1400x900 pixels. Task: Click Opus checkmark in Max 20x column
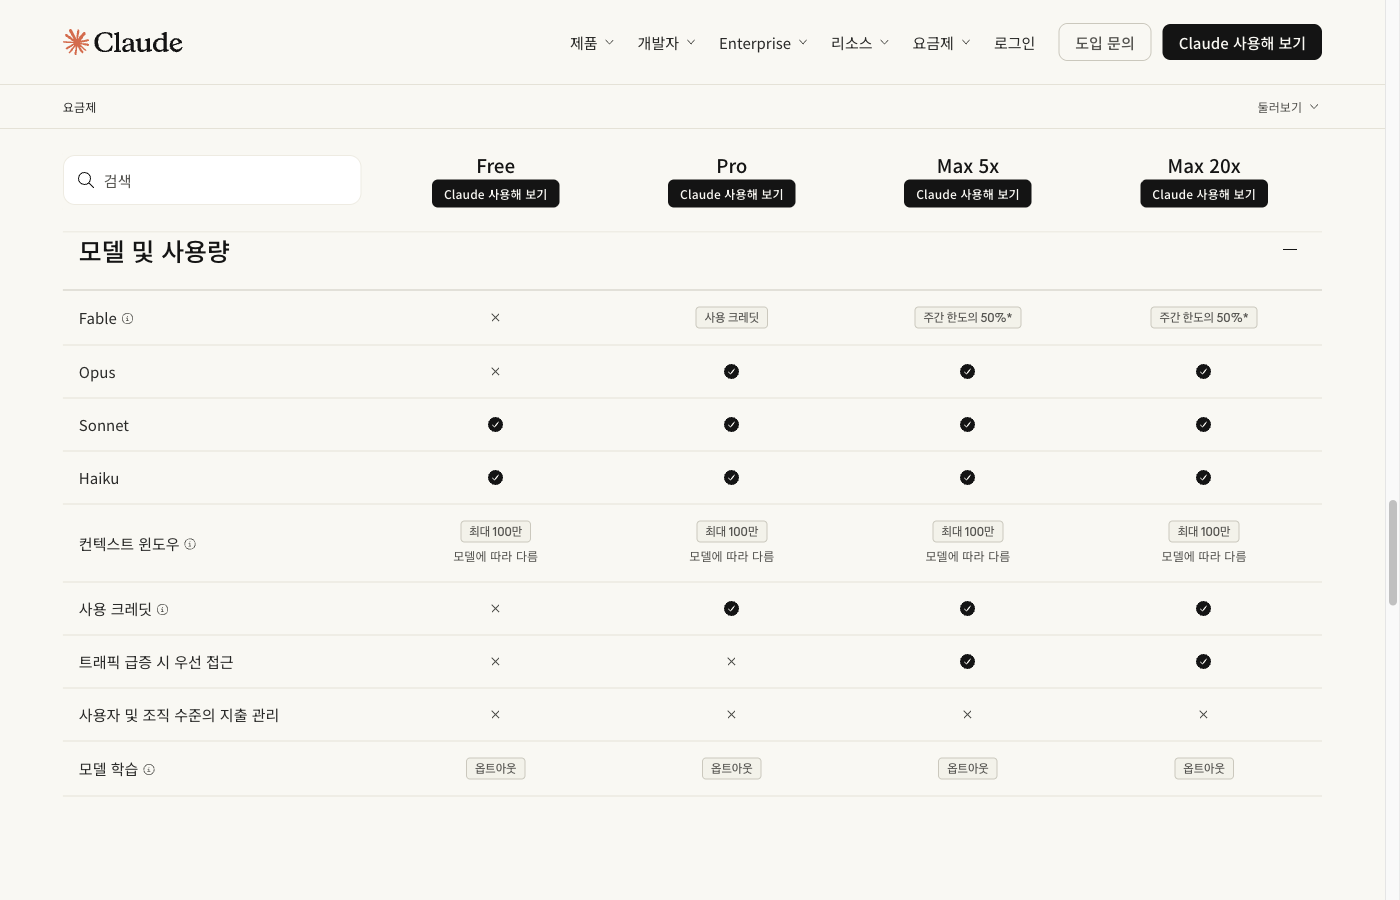coord(1203,372)
